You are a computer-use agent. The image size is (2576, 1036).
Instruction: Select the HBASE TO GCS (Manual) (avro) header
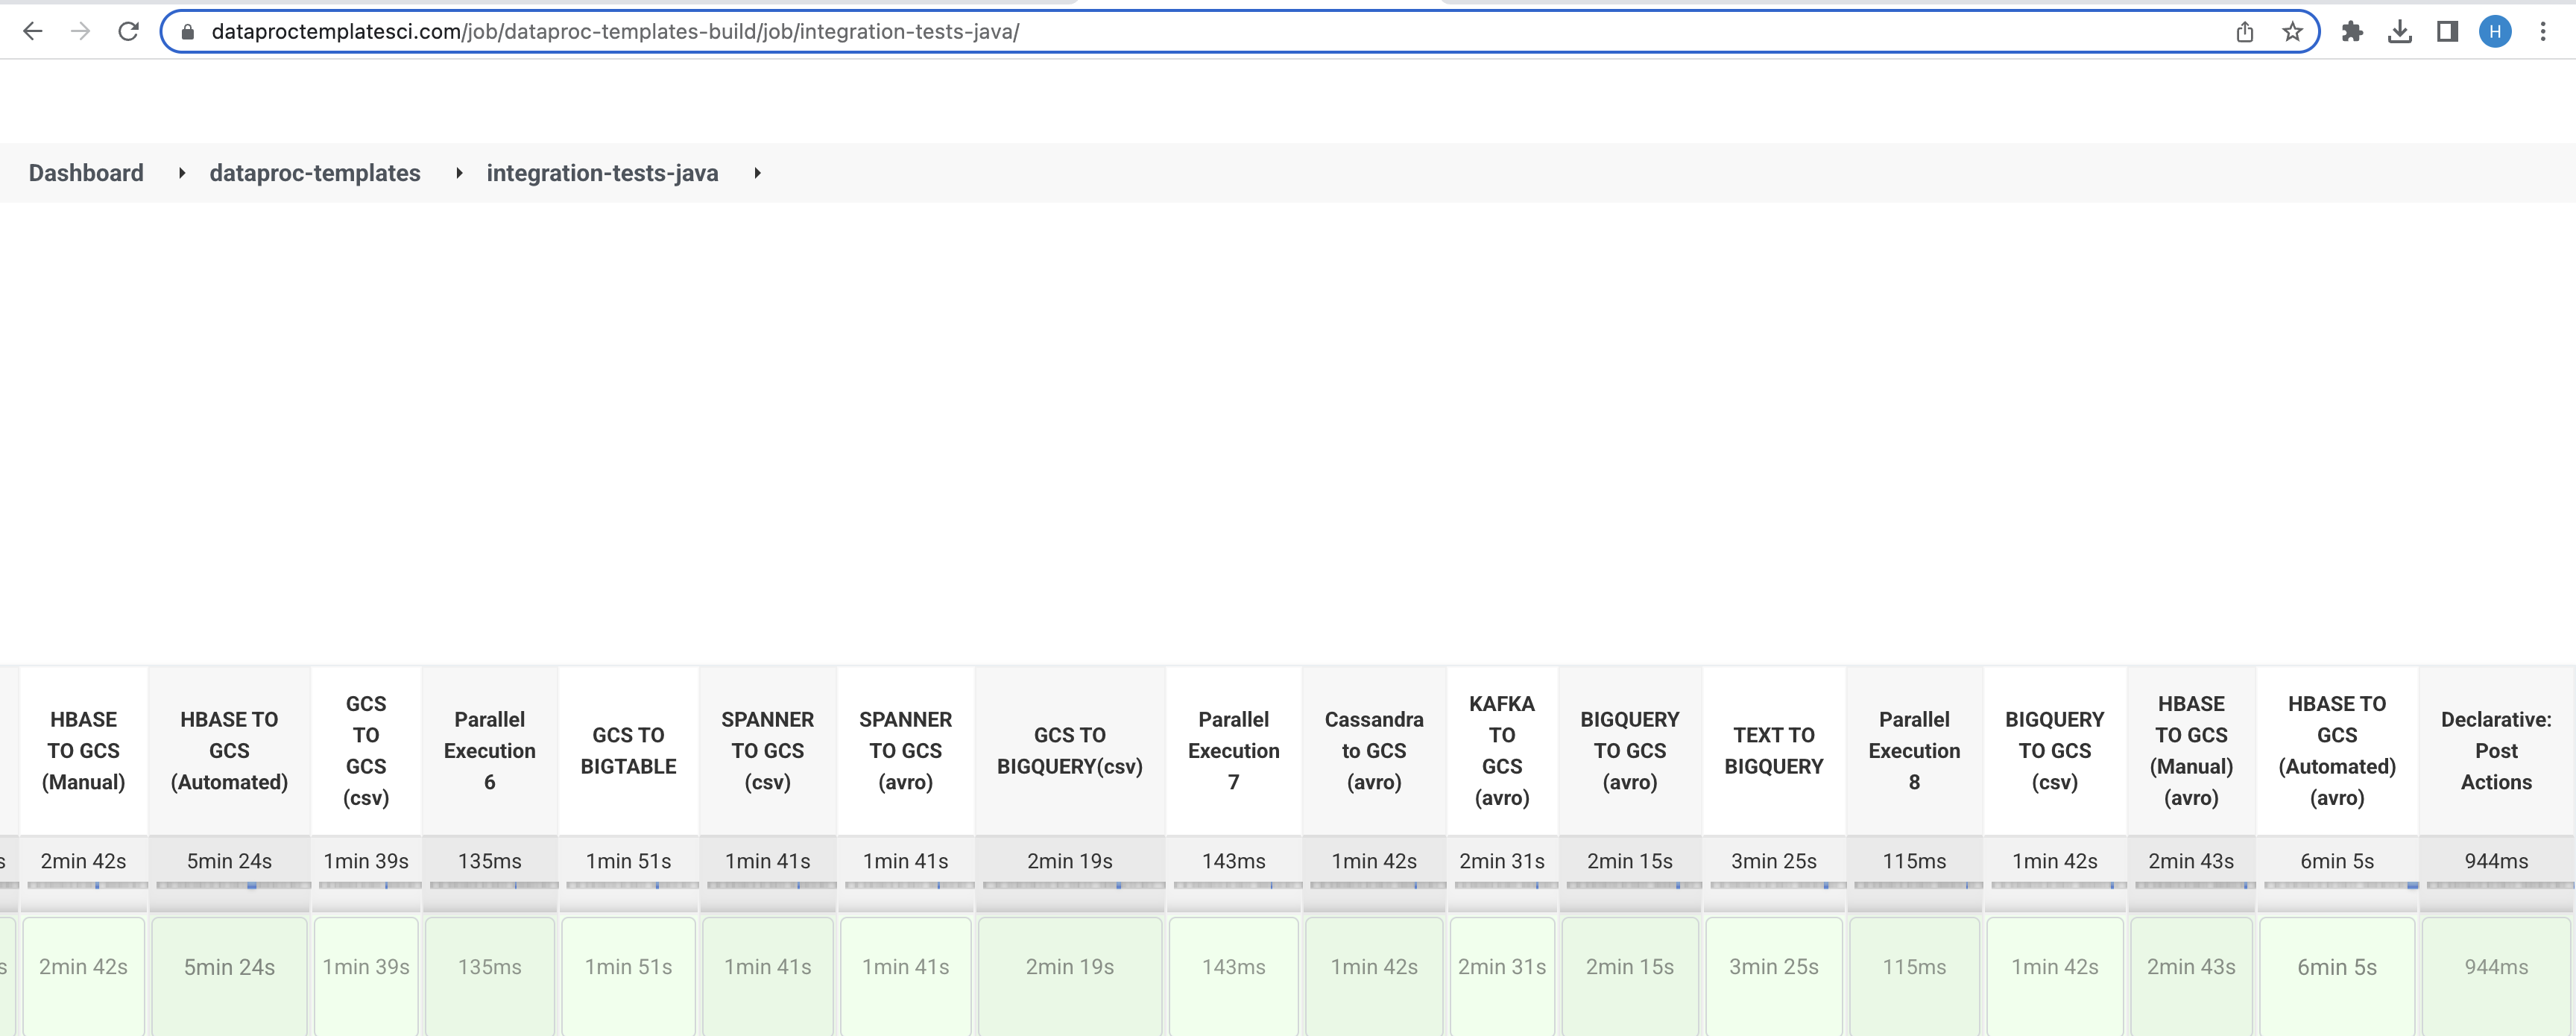pyautogui.click(x=2191, y=750)
